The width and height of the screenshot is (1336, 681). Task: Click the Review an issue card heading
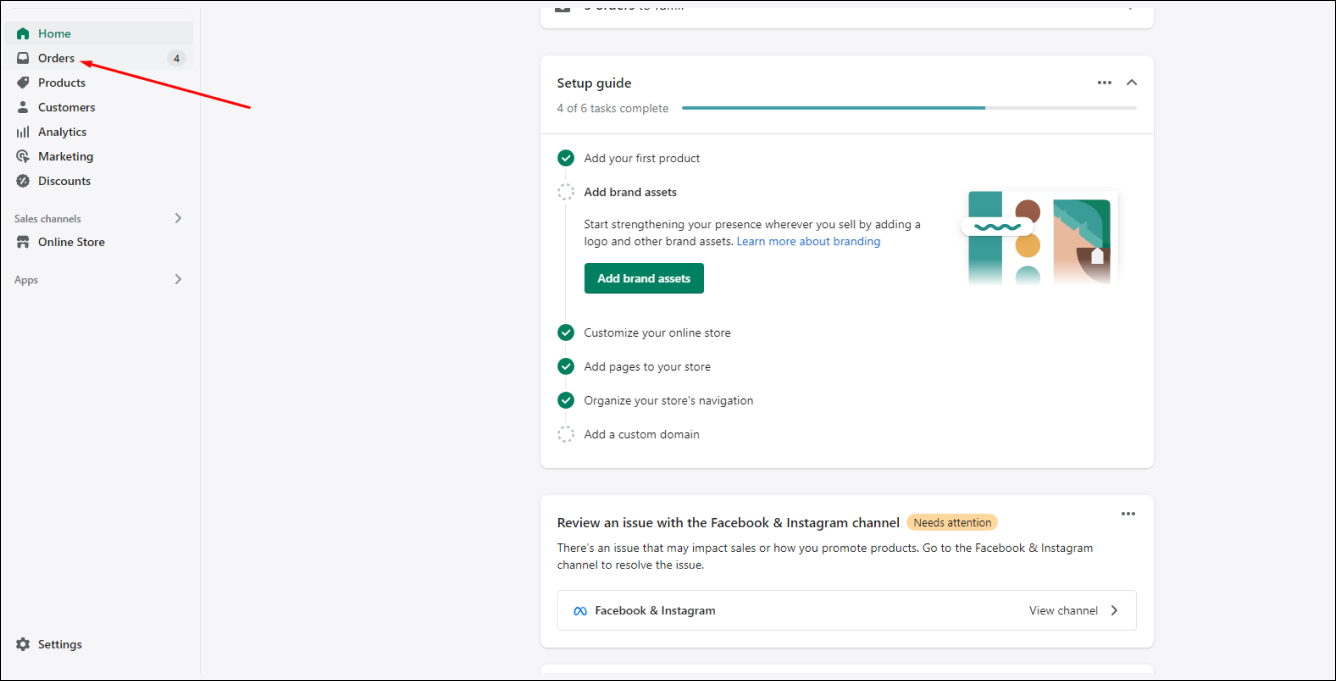coord(728,523)
